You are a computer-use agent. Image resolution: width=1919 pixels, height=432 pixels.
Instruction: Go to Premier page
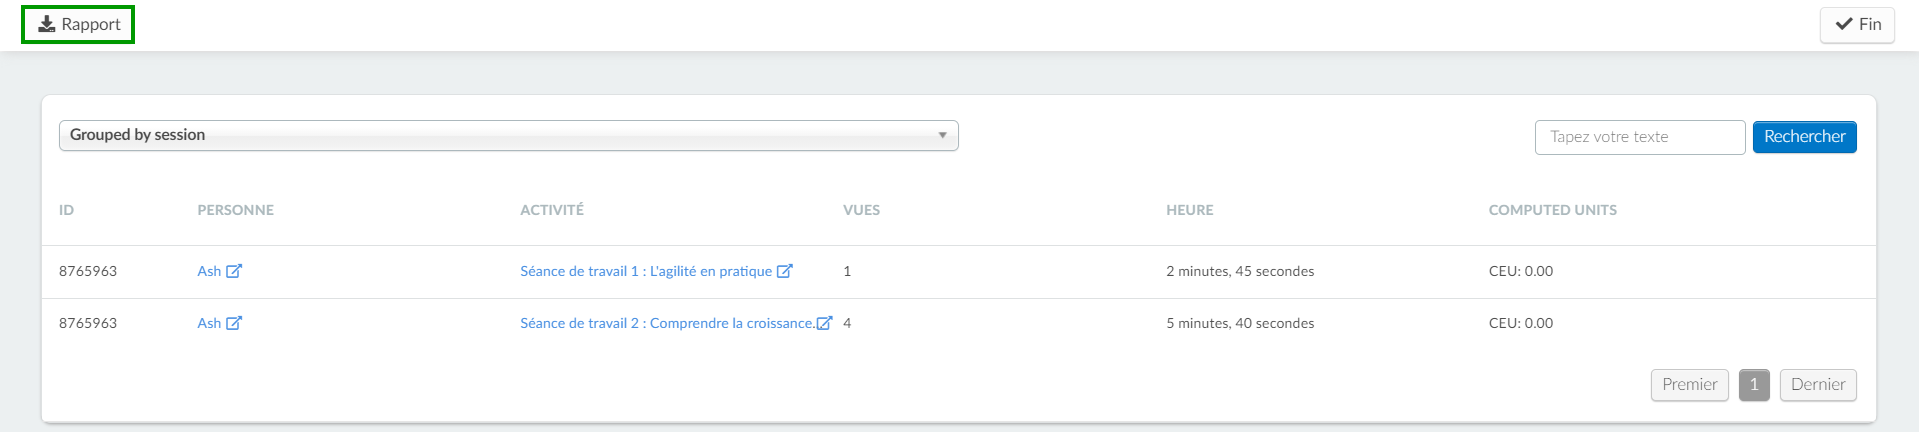click(1689, 385)
